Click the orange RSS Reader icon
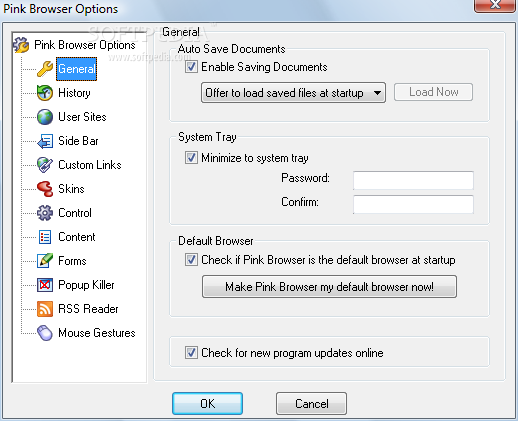 click(x=45, y=309)
